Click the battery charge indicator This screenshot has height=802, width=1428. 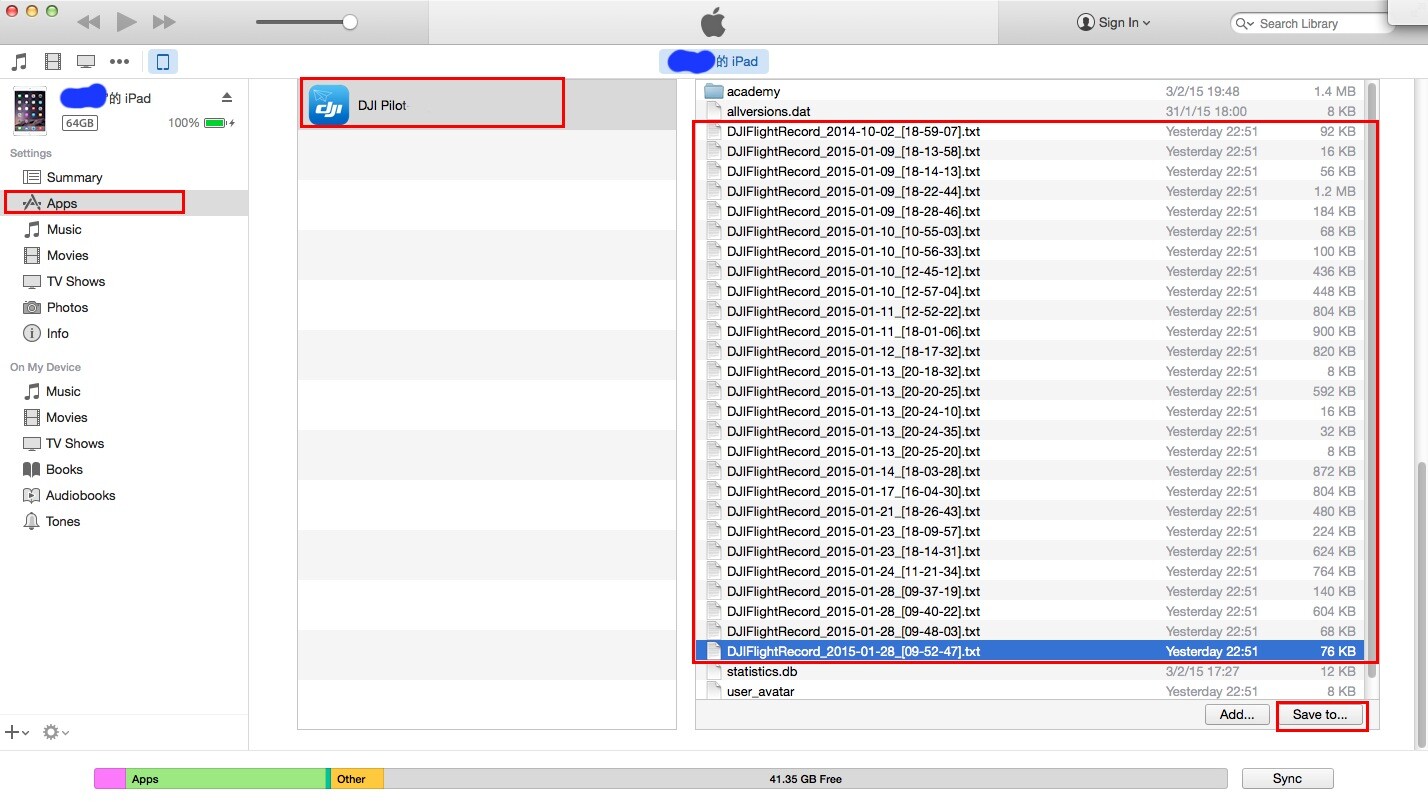(217, 123)
